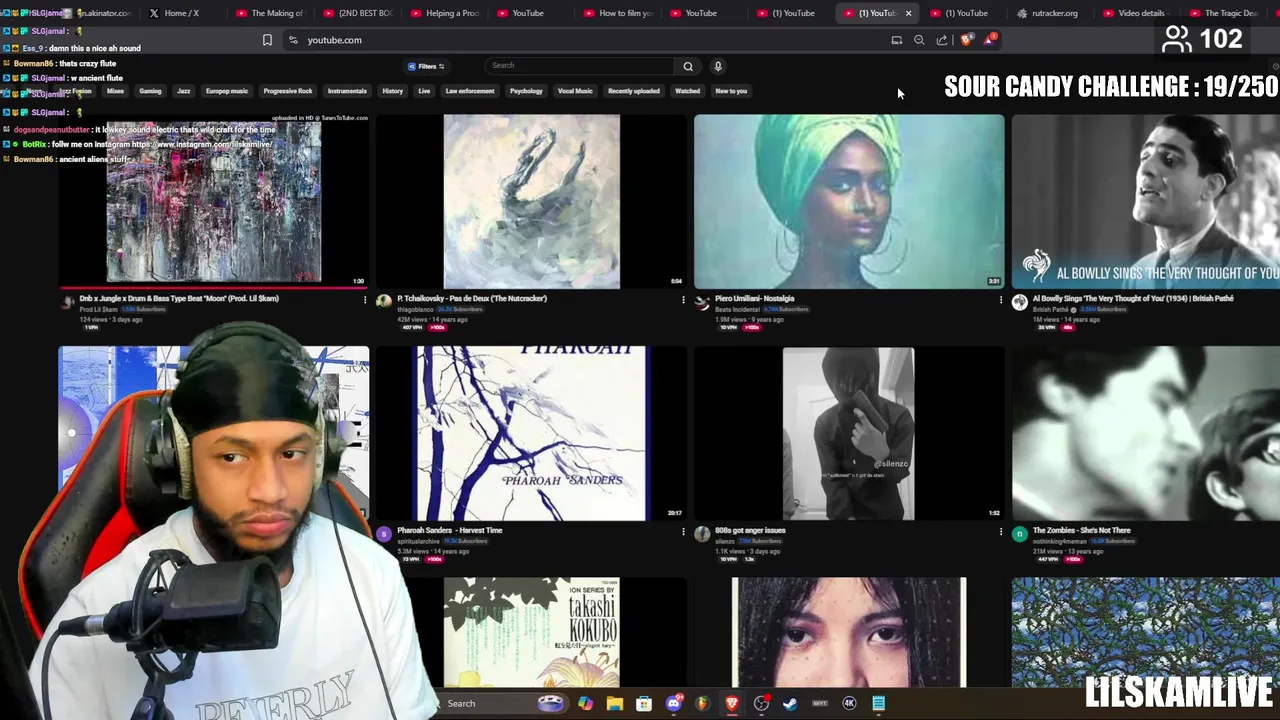The width and height of the screenshot is (1280, 720).
Task: Select the Watched chip
Action: tap(687, 91)
